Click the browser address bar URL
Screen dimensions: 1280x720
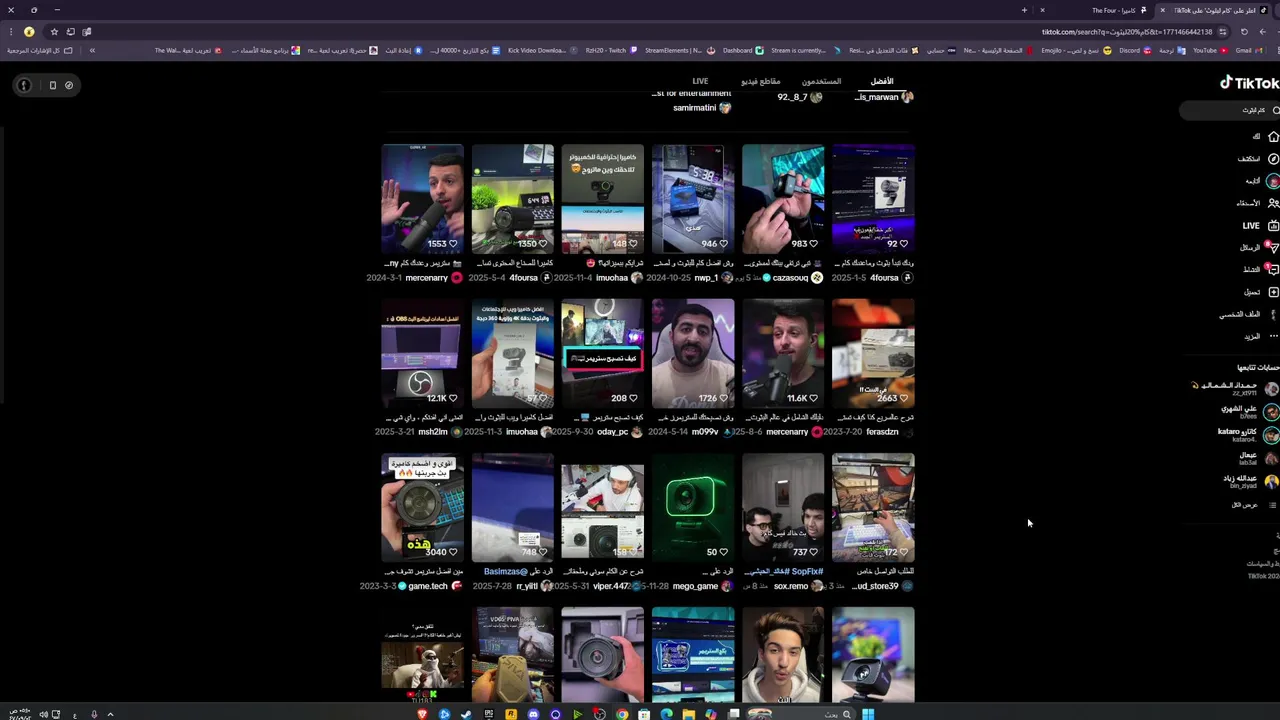pyautogui.click(x=1126, y=32)
